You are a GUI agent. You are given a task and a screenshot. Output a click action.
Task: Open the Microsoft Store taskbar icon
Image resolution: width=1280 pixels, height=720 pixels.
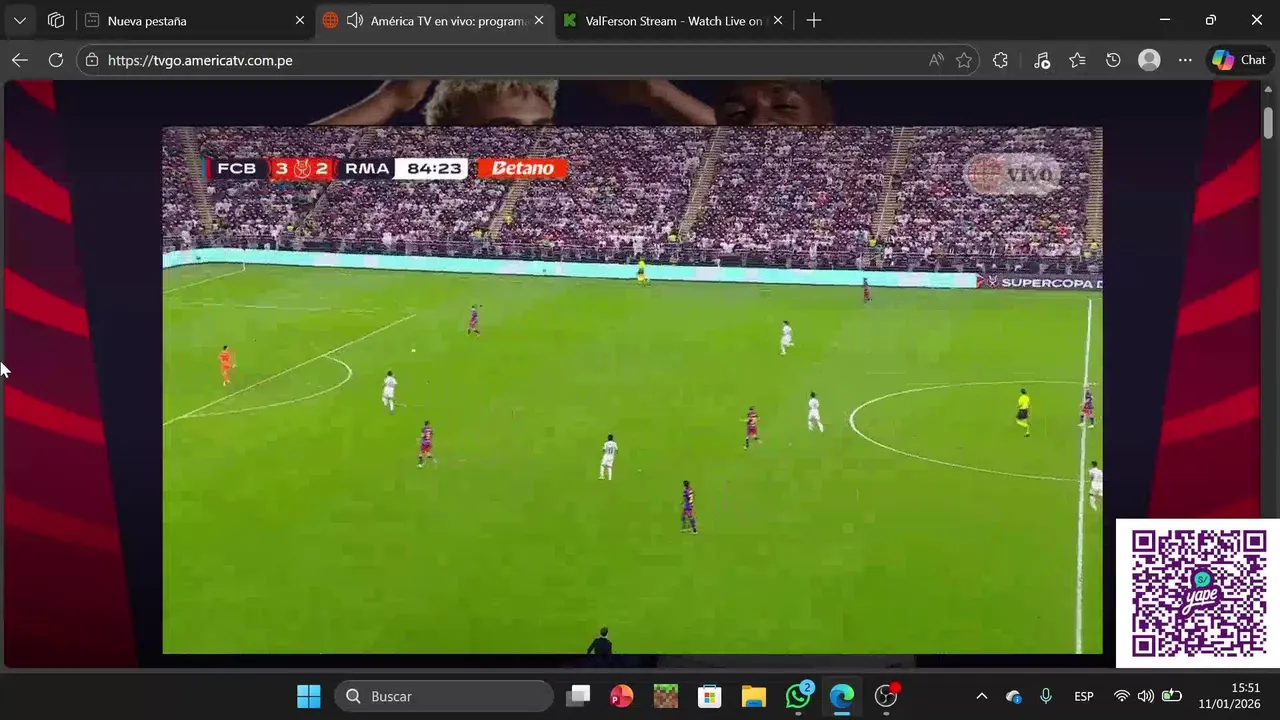tap(710, 696)
